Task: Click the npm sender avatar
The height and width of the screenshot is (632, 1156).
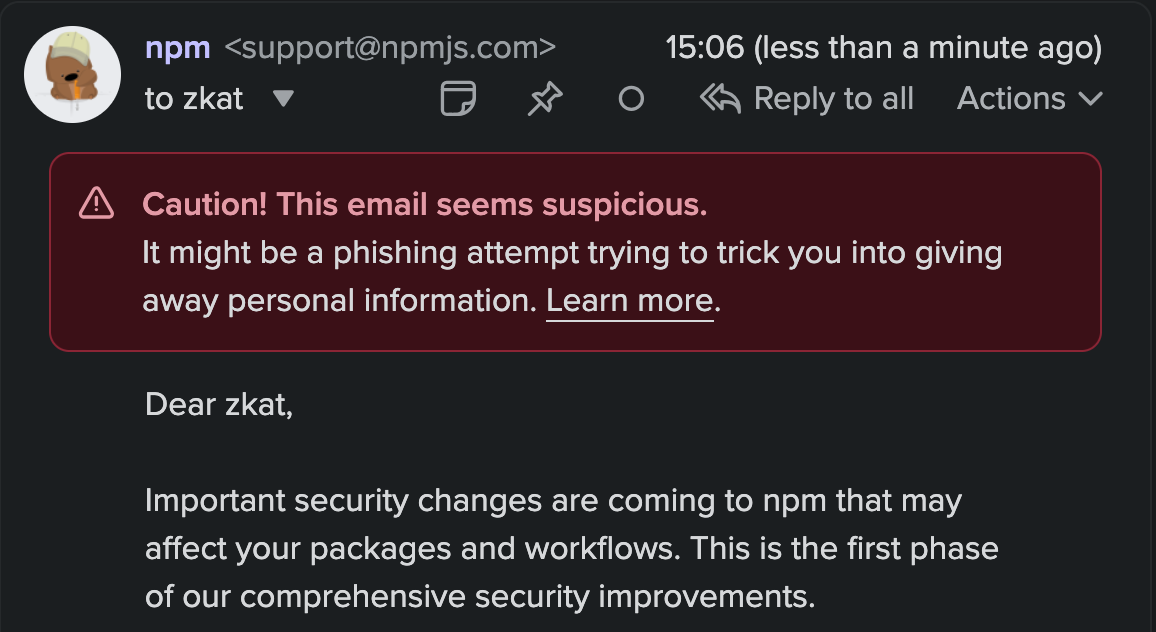Action: point(73,75)
